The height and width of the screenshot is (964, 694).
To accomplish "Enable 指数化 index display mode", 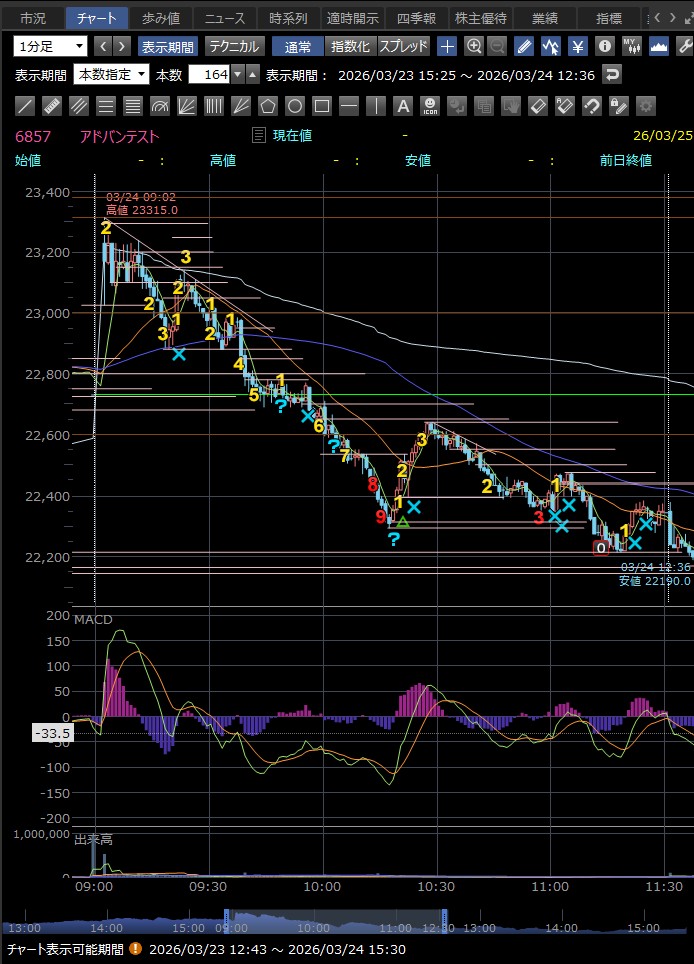I will 350,46.
